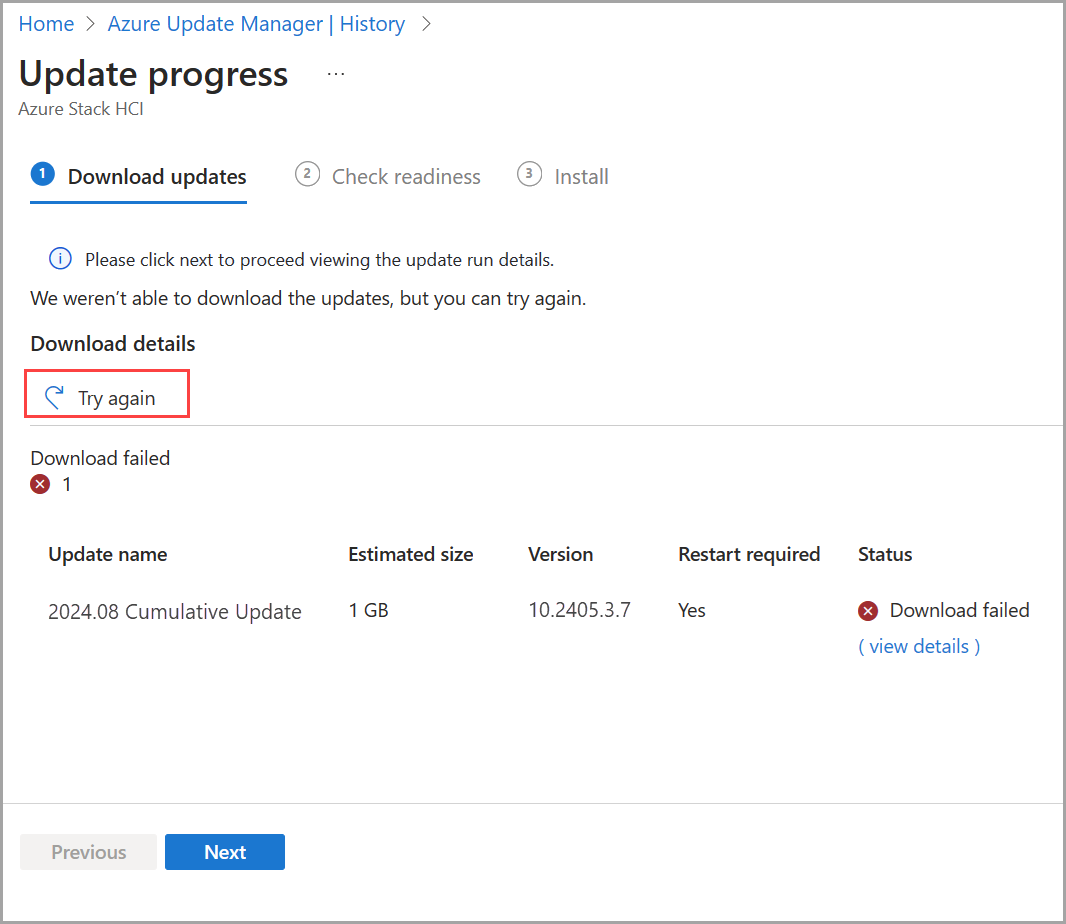
Task: Click the Estimated size column header
Action: click(411, 555)
